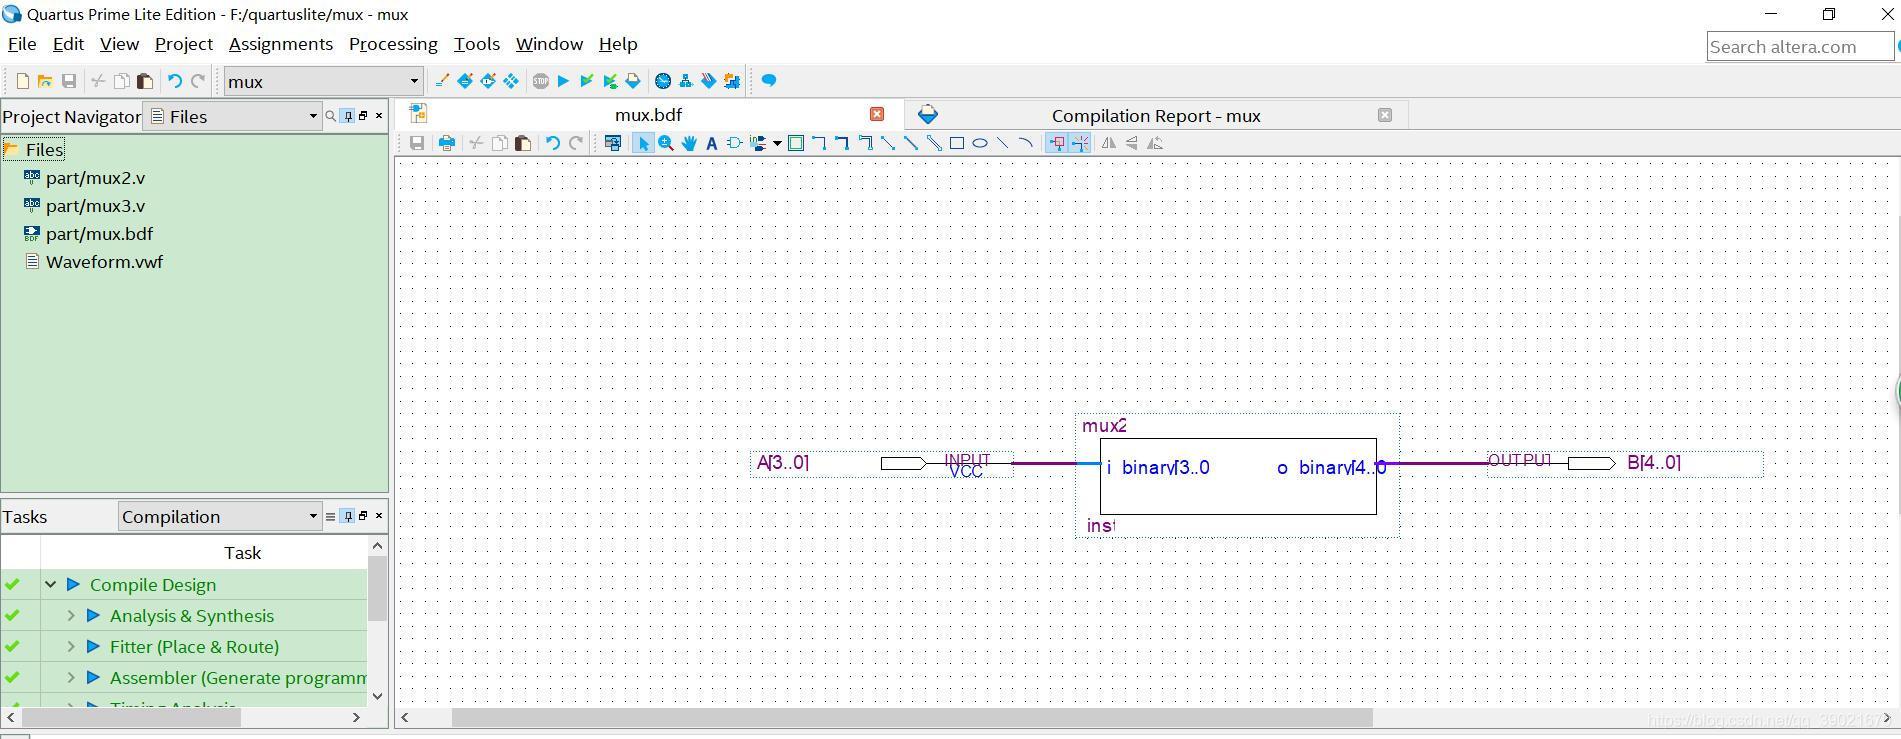Click the schematic horizontal scrollbar
Screen dimensions: 1901x739
(x=912, y=717)
